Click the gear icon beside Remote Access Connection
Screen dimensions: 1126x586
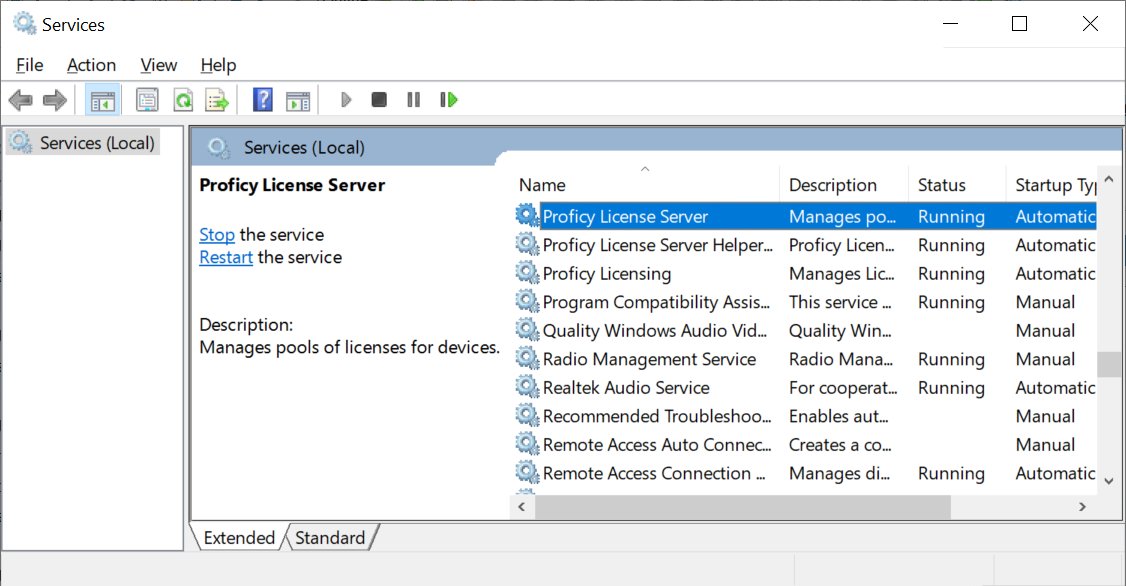point(527,473)
